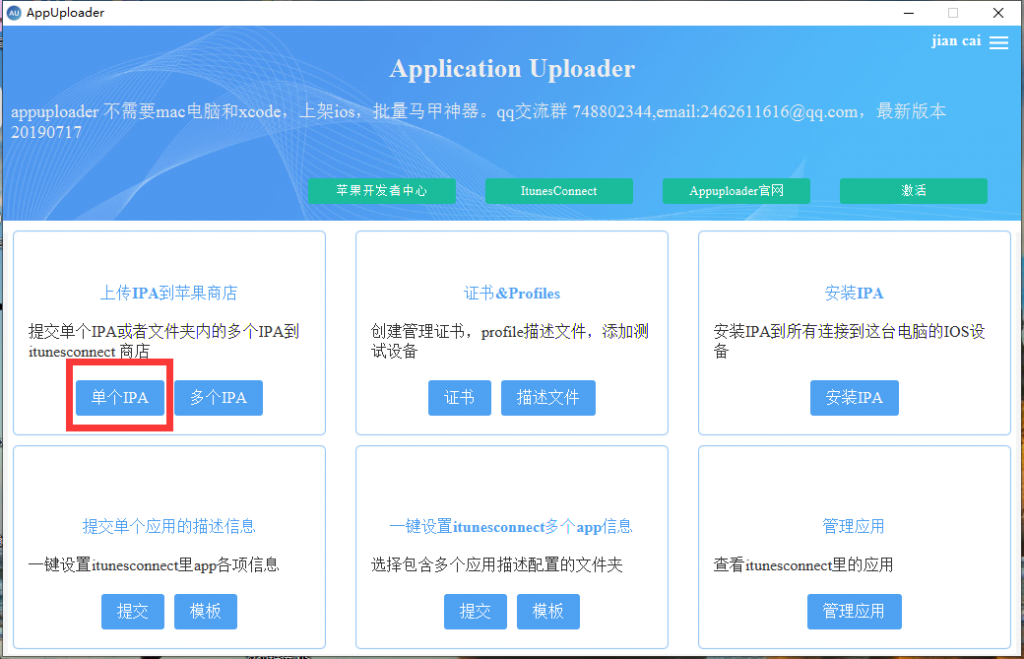Screen dimensions: 1024x659
Task: Visit Appuploader官网 button
Action: [x=736, y=191]
